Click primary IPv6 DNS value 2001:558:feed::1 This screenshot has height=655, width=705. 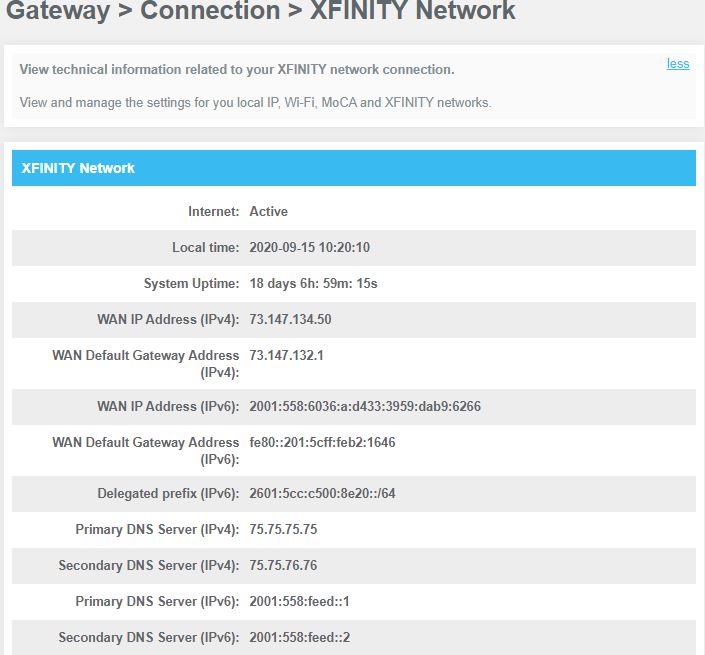(x=300, y=602)
